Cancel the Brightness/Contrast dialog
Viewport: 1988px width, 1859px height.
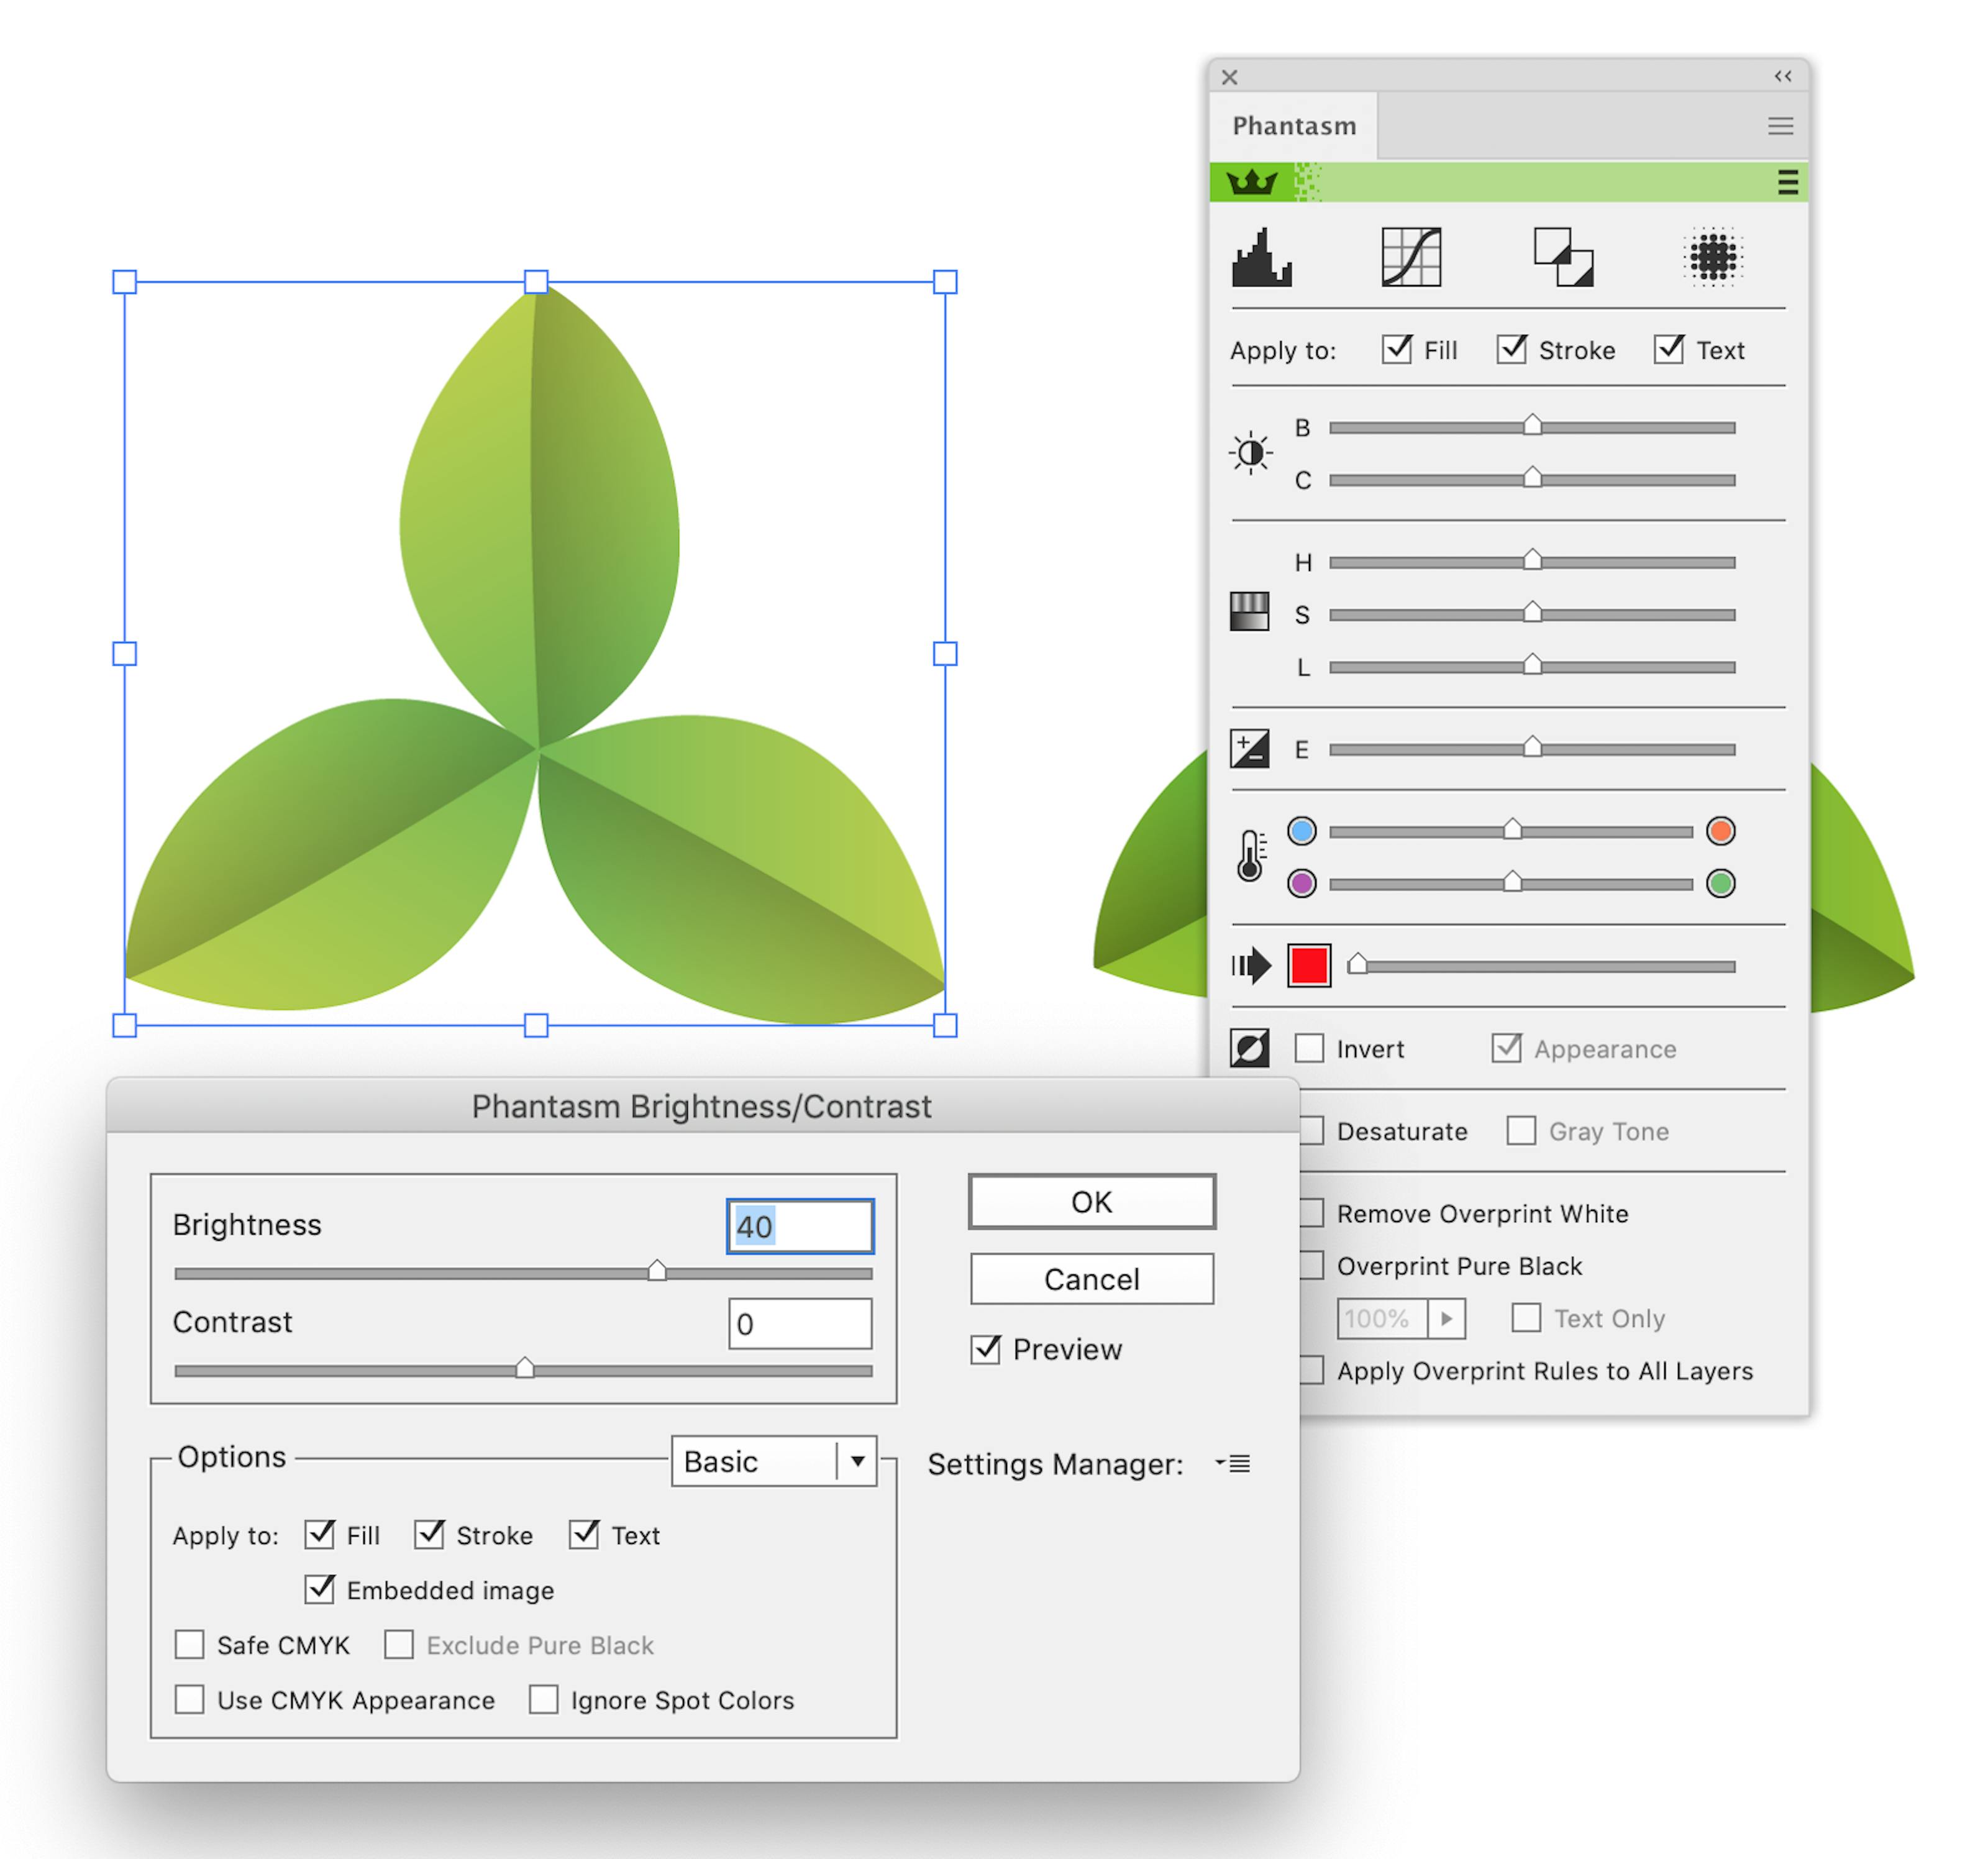click(x=1090, y=1279)
